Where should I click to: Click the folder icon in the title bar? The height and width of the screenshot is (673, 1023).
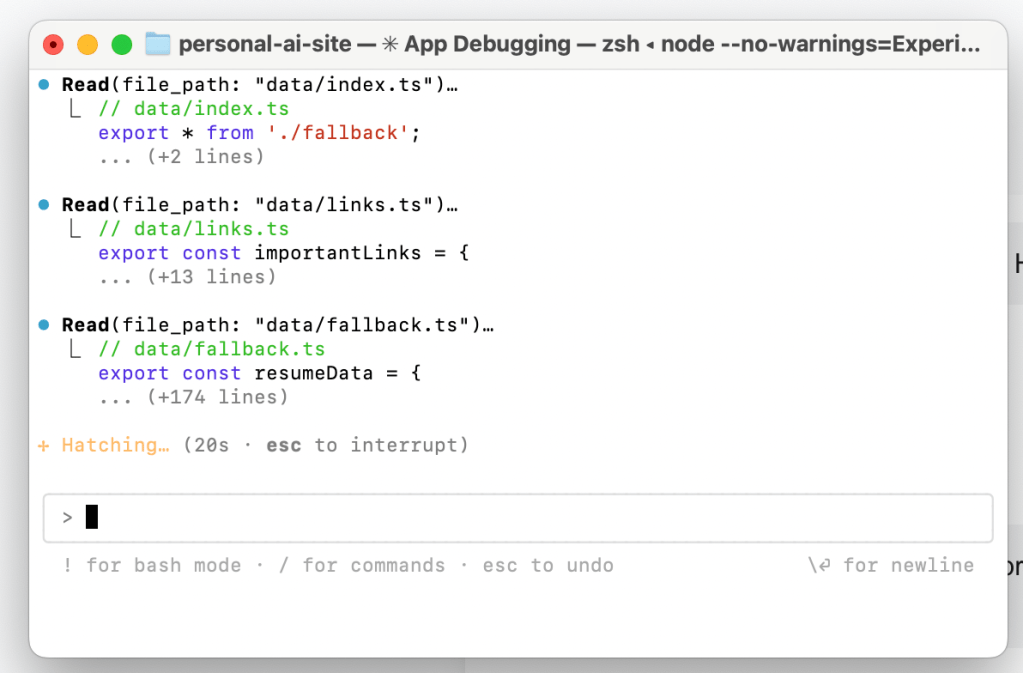158,44
